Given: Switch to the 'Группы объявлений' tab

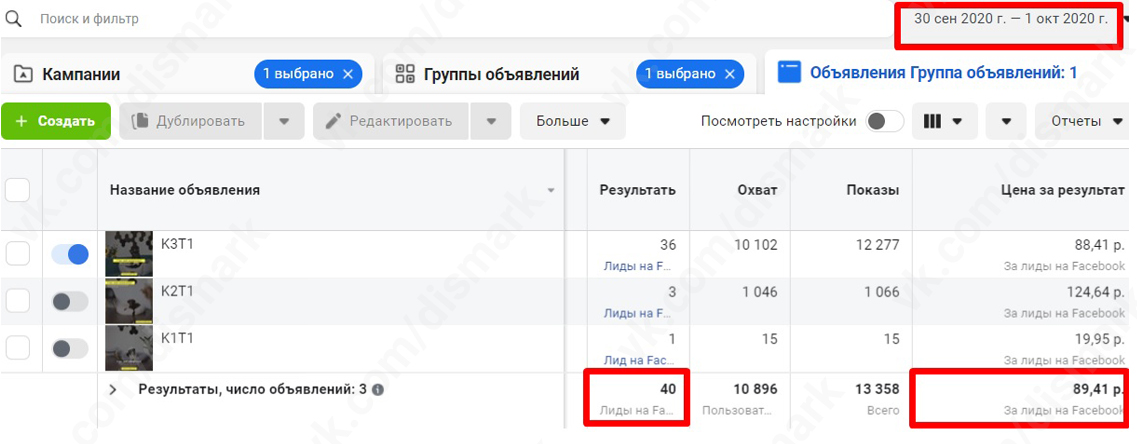Looking at the screenshot, I should tap(502, 74).
